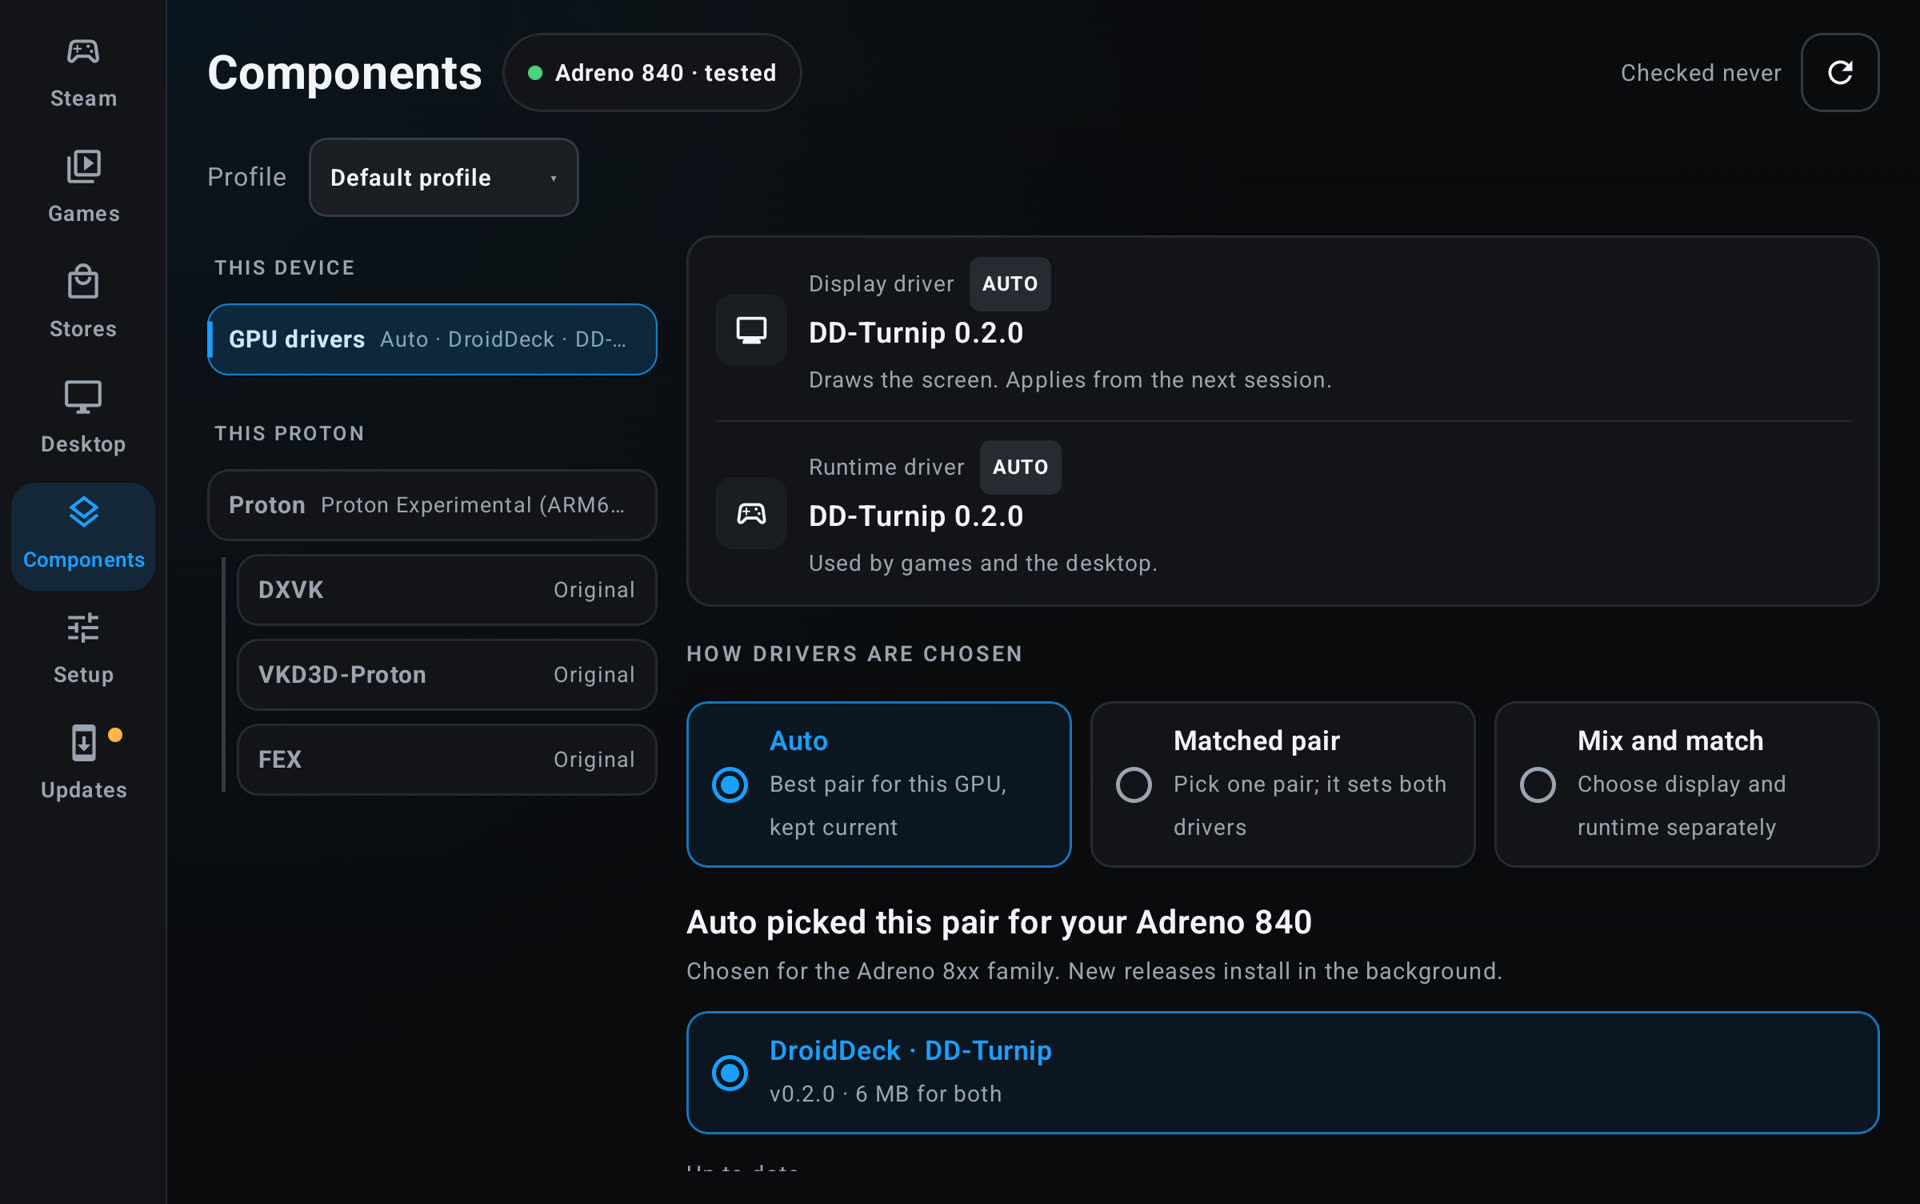Click THIS DEVICE section label
This screenshot has height=1204, width=1920.
[285, 268]
